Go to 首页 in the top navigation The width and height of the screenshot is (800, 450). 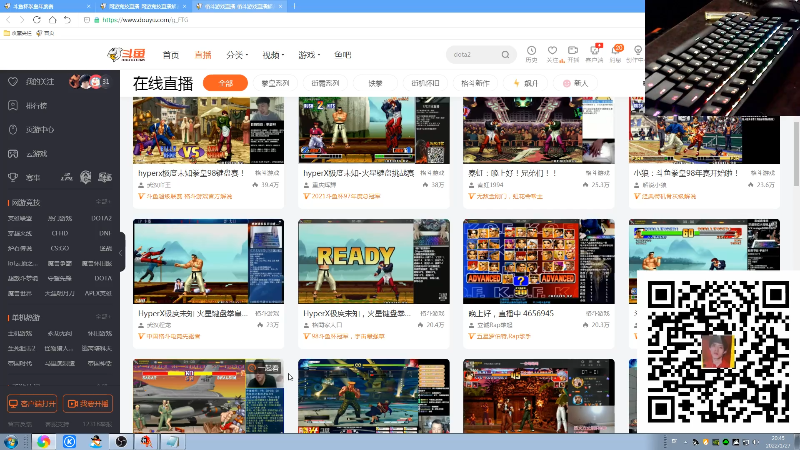tap(170, 55)
